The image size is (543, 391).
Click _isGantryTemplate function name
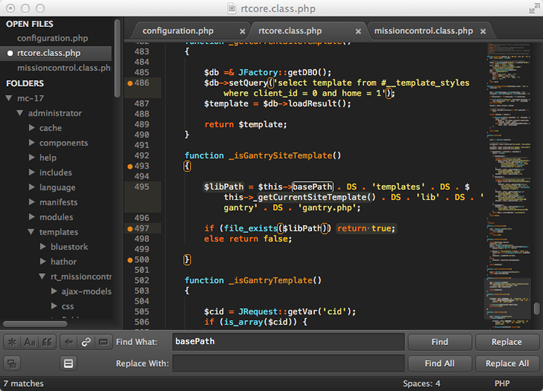point(270,281)
